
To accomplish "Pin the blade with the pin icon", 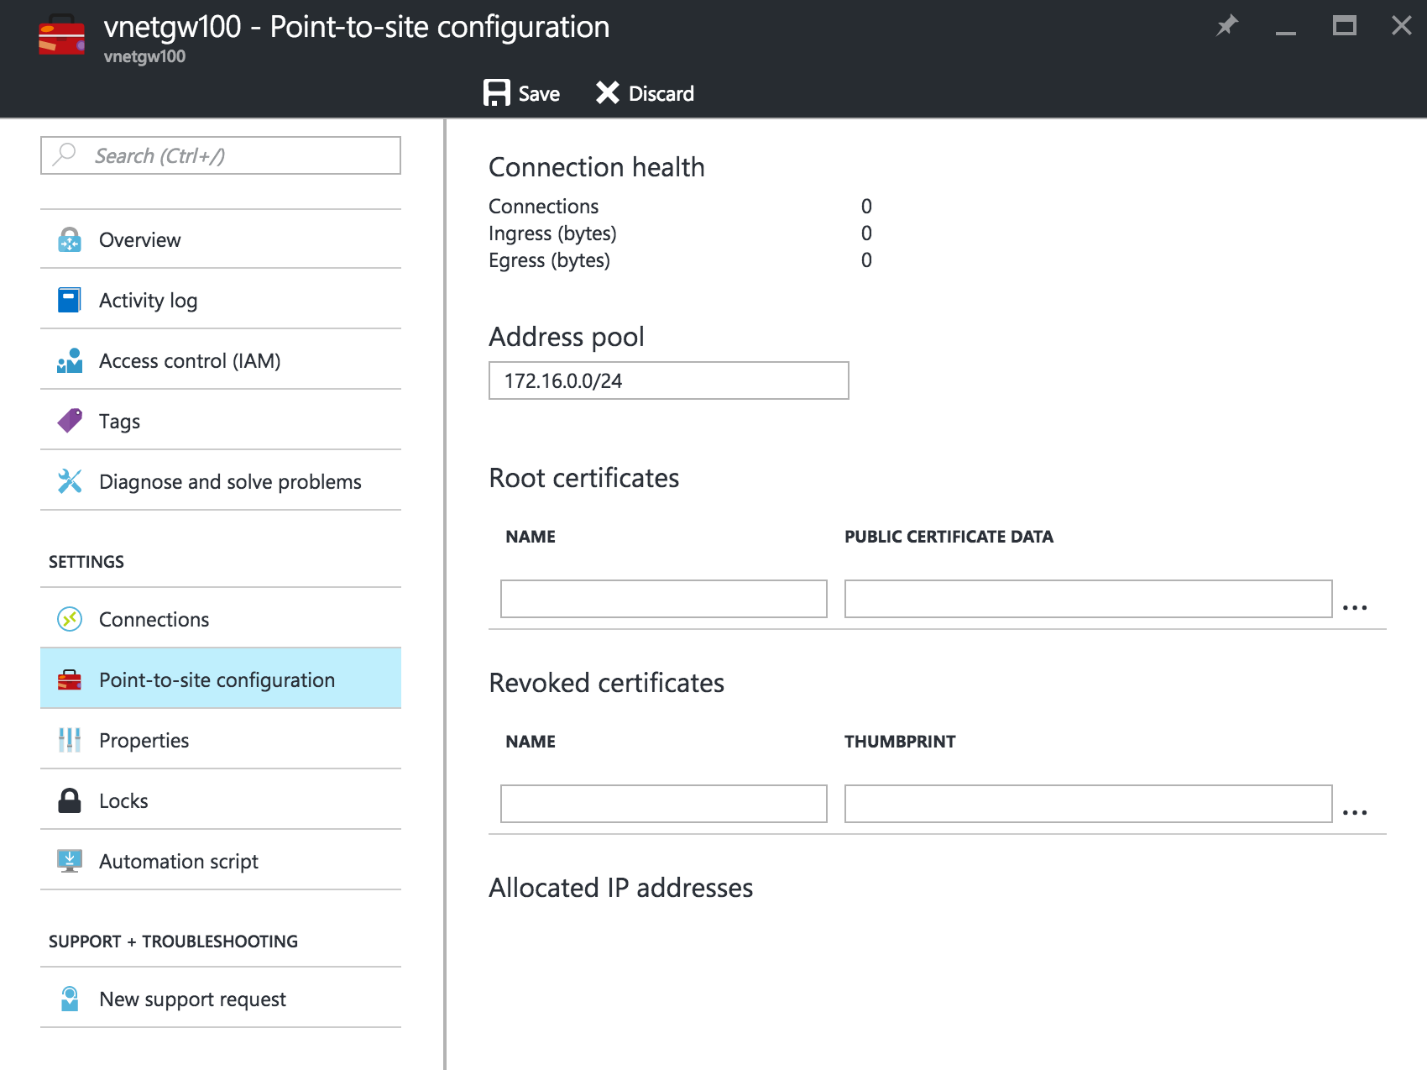I will coord(1227,25).
